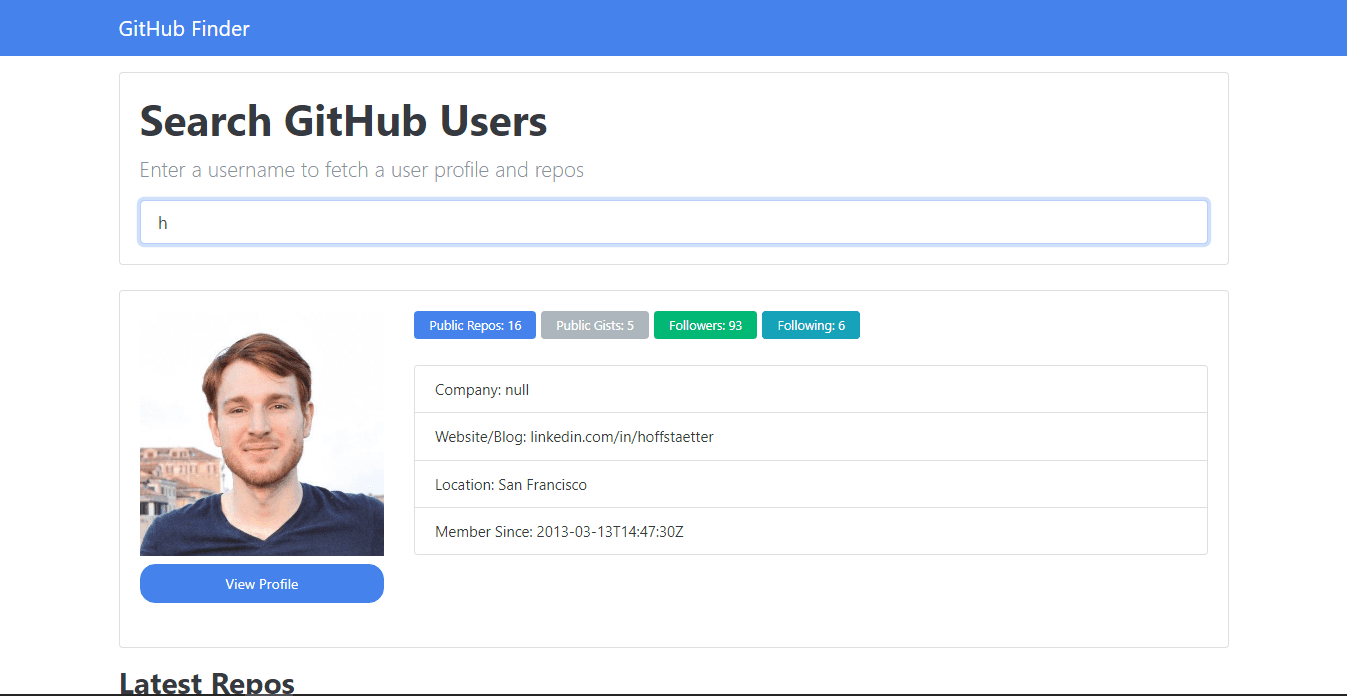Open the user's page with View Profile
The height and width of the screenshot is (696, 1347).
tap(262, 584)
